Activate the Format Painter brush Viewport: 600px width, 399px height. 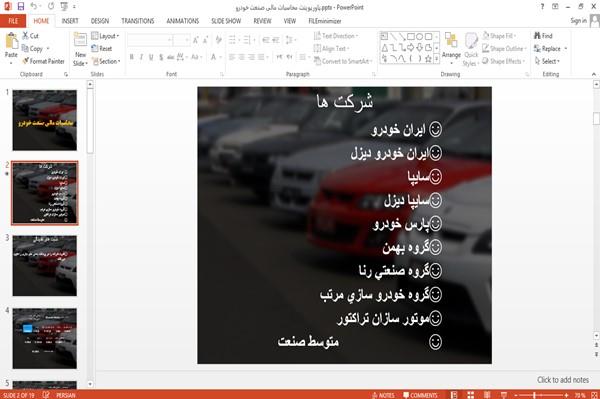click(x=26, y=61)
